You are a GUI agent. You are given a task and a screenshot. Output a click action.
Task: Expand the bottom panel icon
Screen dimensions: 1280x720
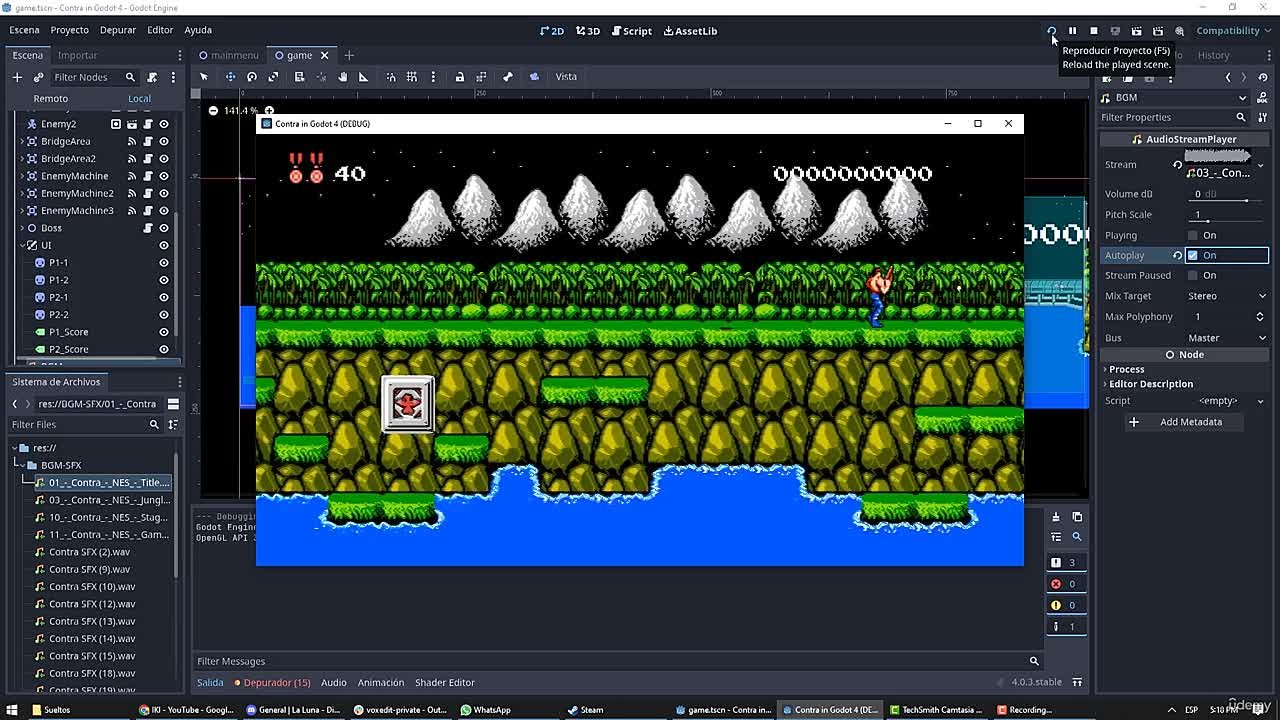[1077, 682]
